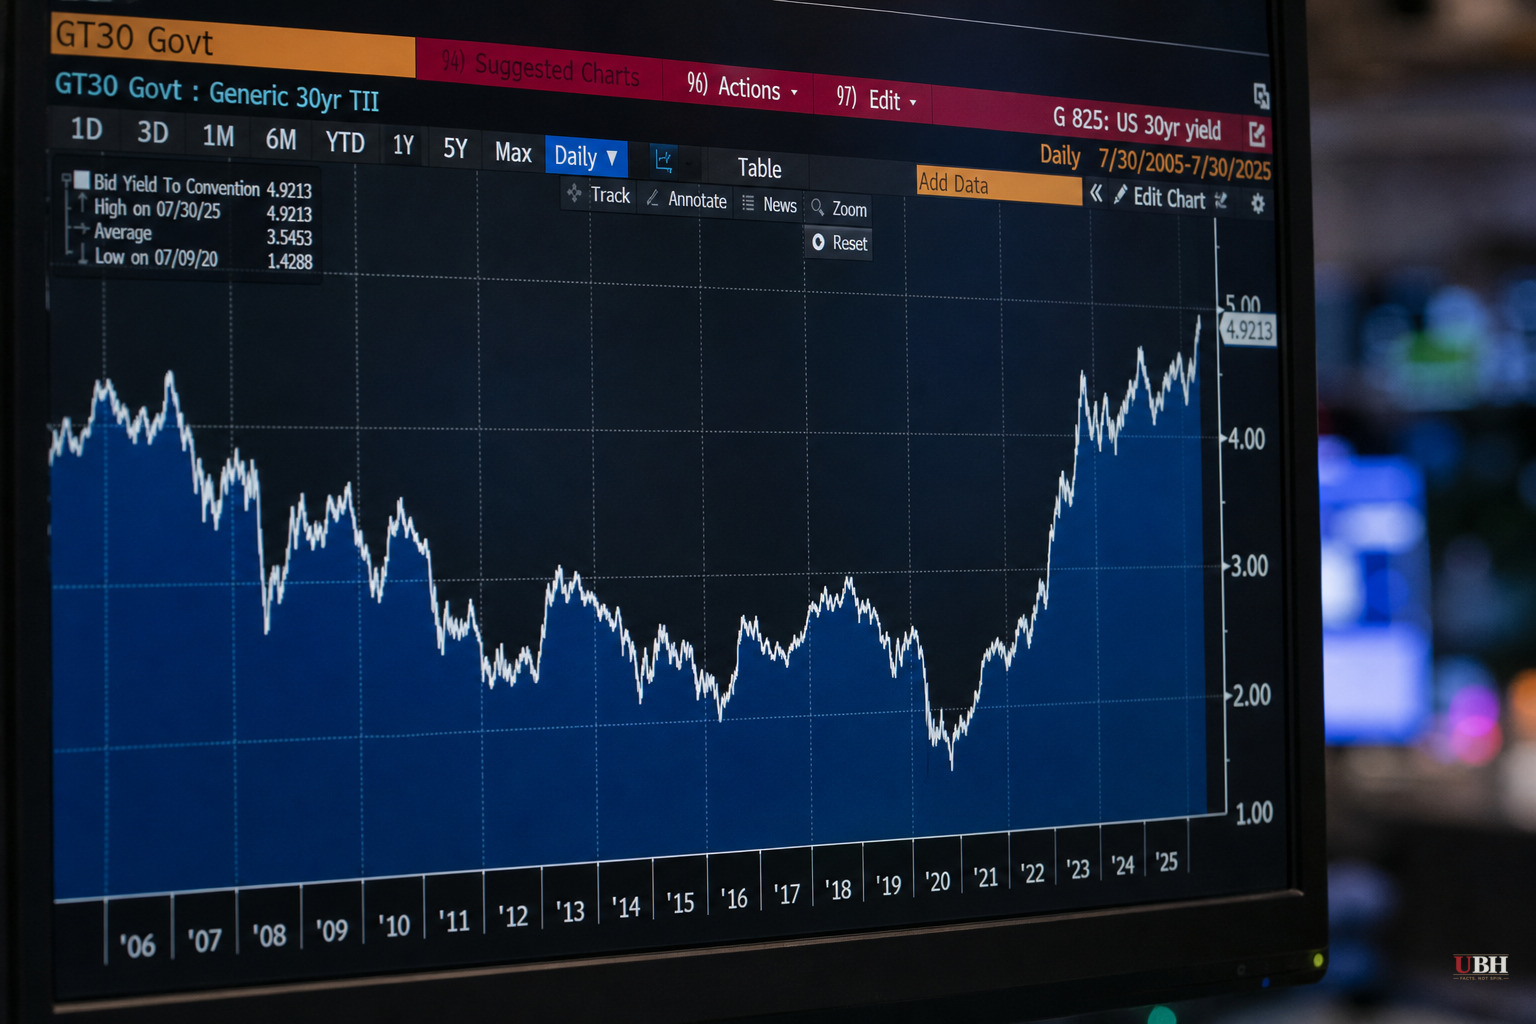
Task: Click the Average value 3.5453
Action: click(289, 237)
